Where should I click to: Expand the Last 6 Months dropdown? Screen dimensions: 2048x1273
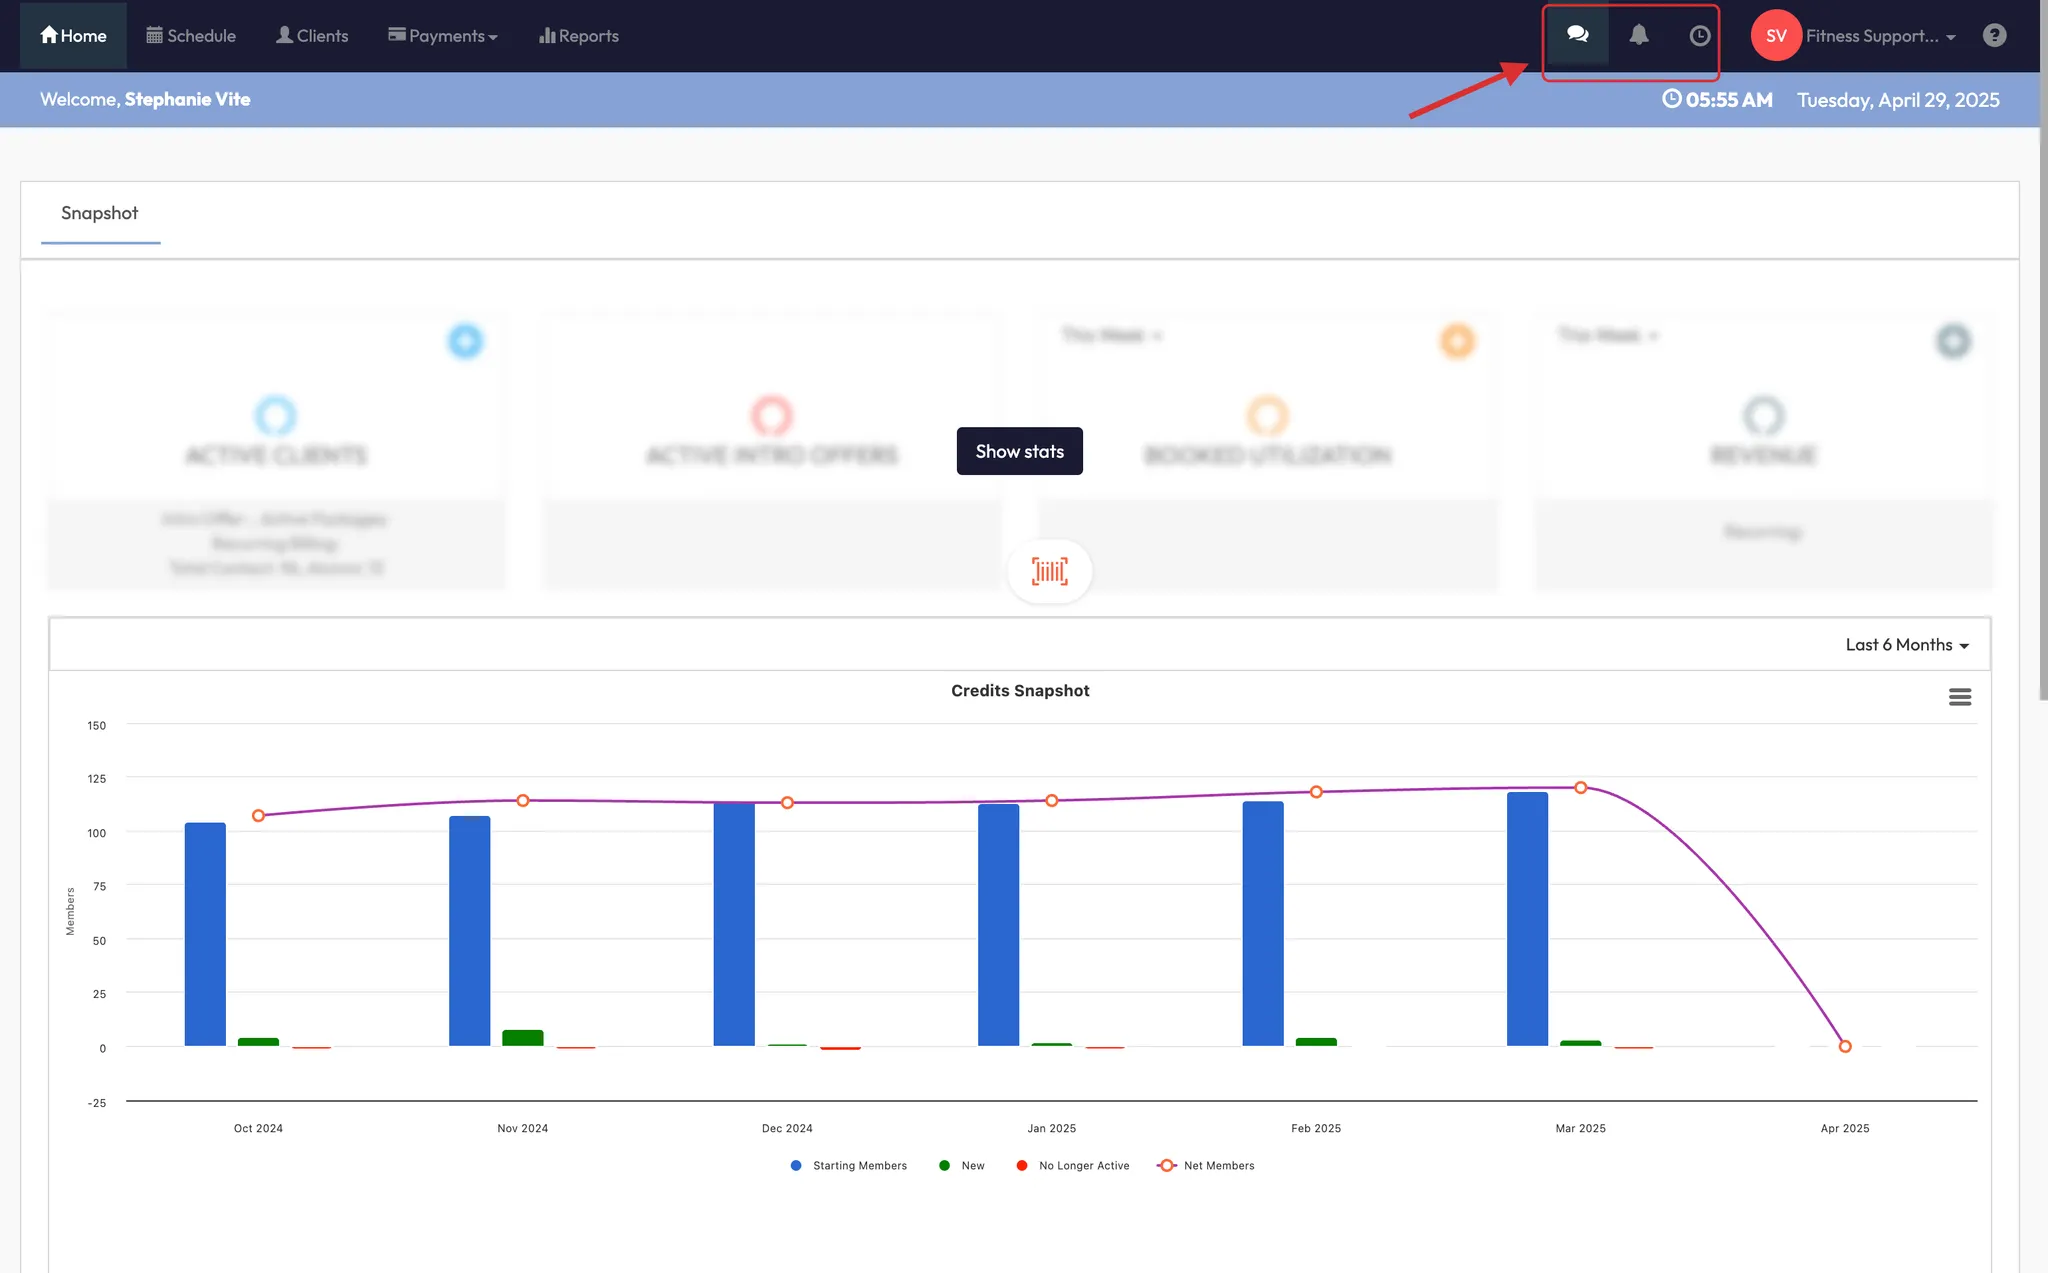click(x=1906, y=645)
